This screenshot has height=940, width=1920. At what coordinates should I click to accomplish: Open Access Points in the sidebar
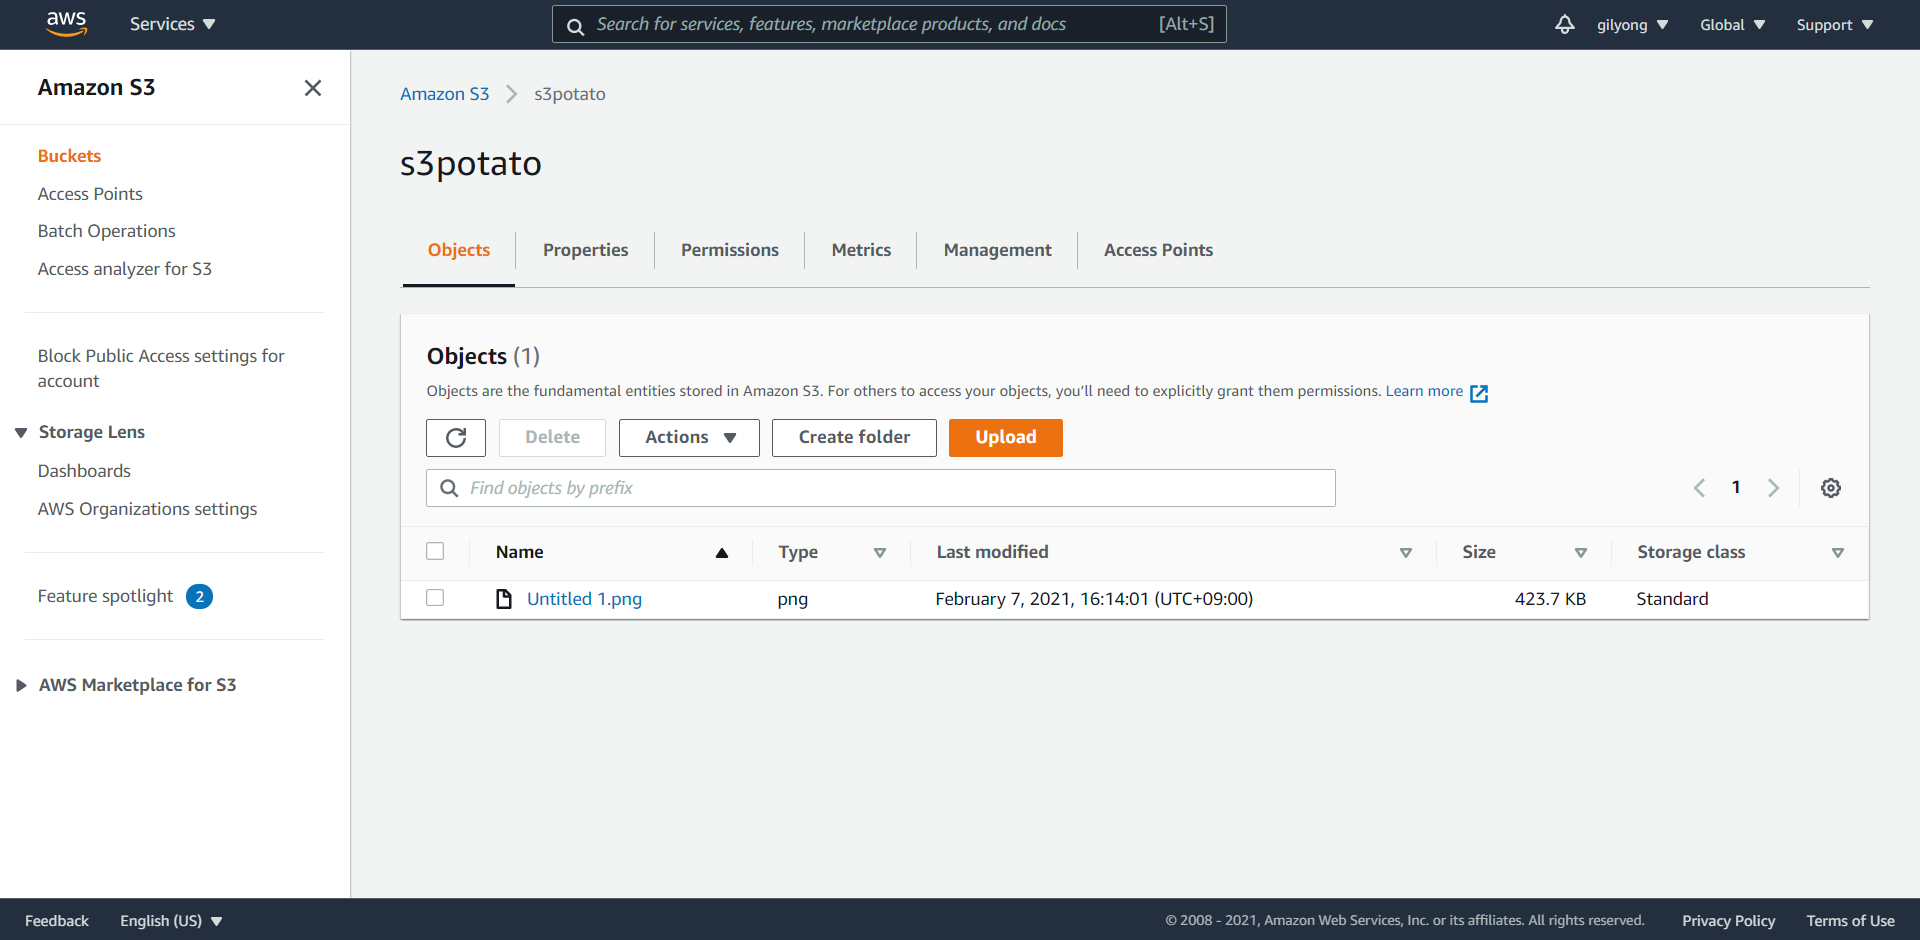(x=90, y=194)
